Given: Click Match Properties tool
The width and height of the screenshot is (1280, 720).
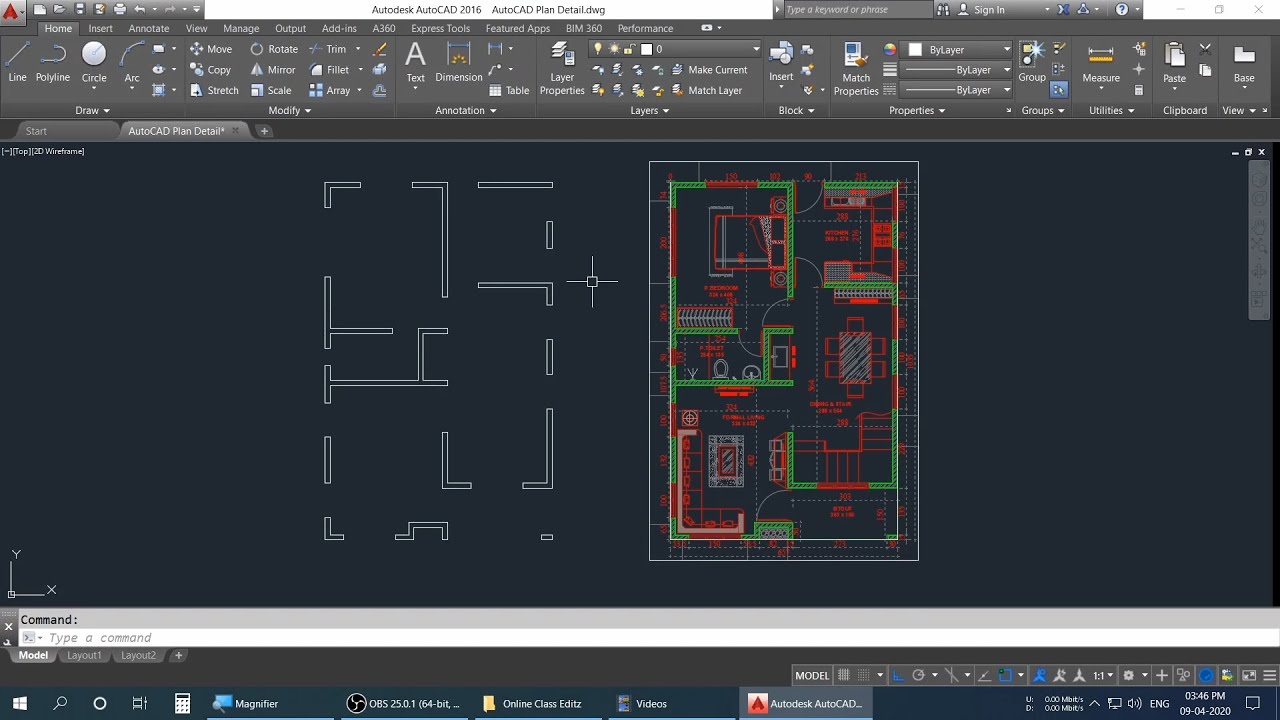Looking at the screenshot, I should 856,70.
